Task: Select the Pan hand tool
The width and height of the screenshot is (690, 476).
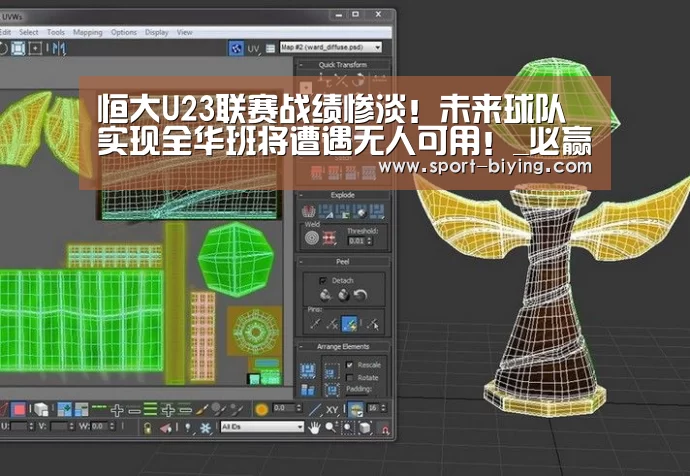Action: point(314,428)
